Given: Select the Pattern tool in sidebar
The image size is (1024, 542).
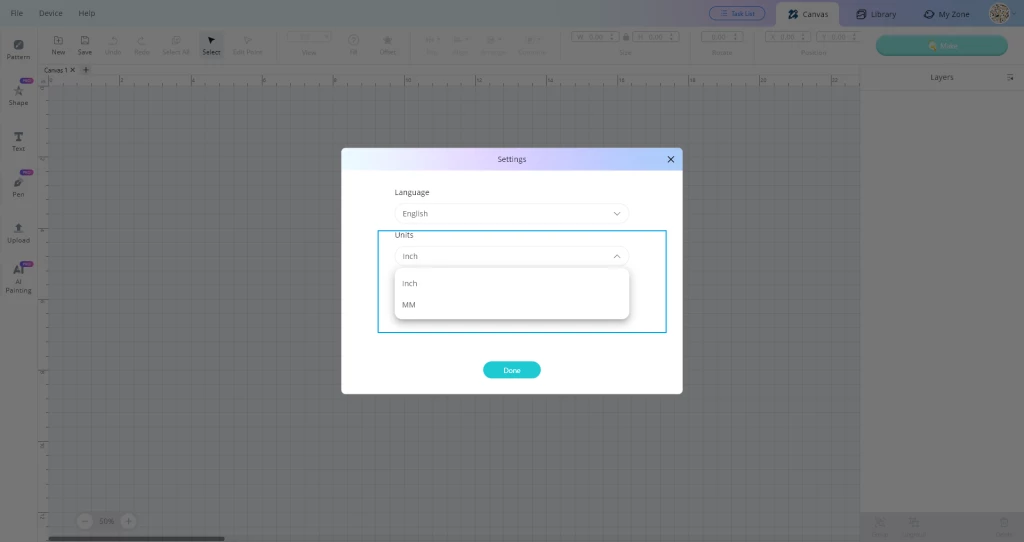Looking at the screenshot, I should [18, 50].
